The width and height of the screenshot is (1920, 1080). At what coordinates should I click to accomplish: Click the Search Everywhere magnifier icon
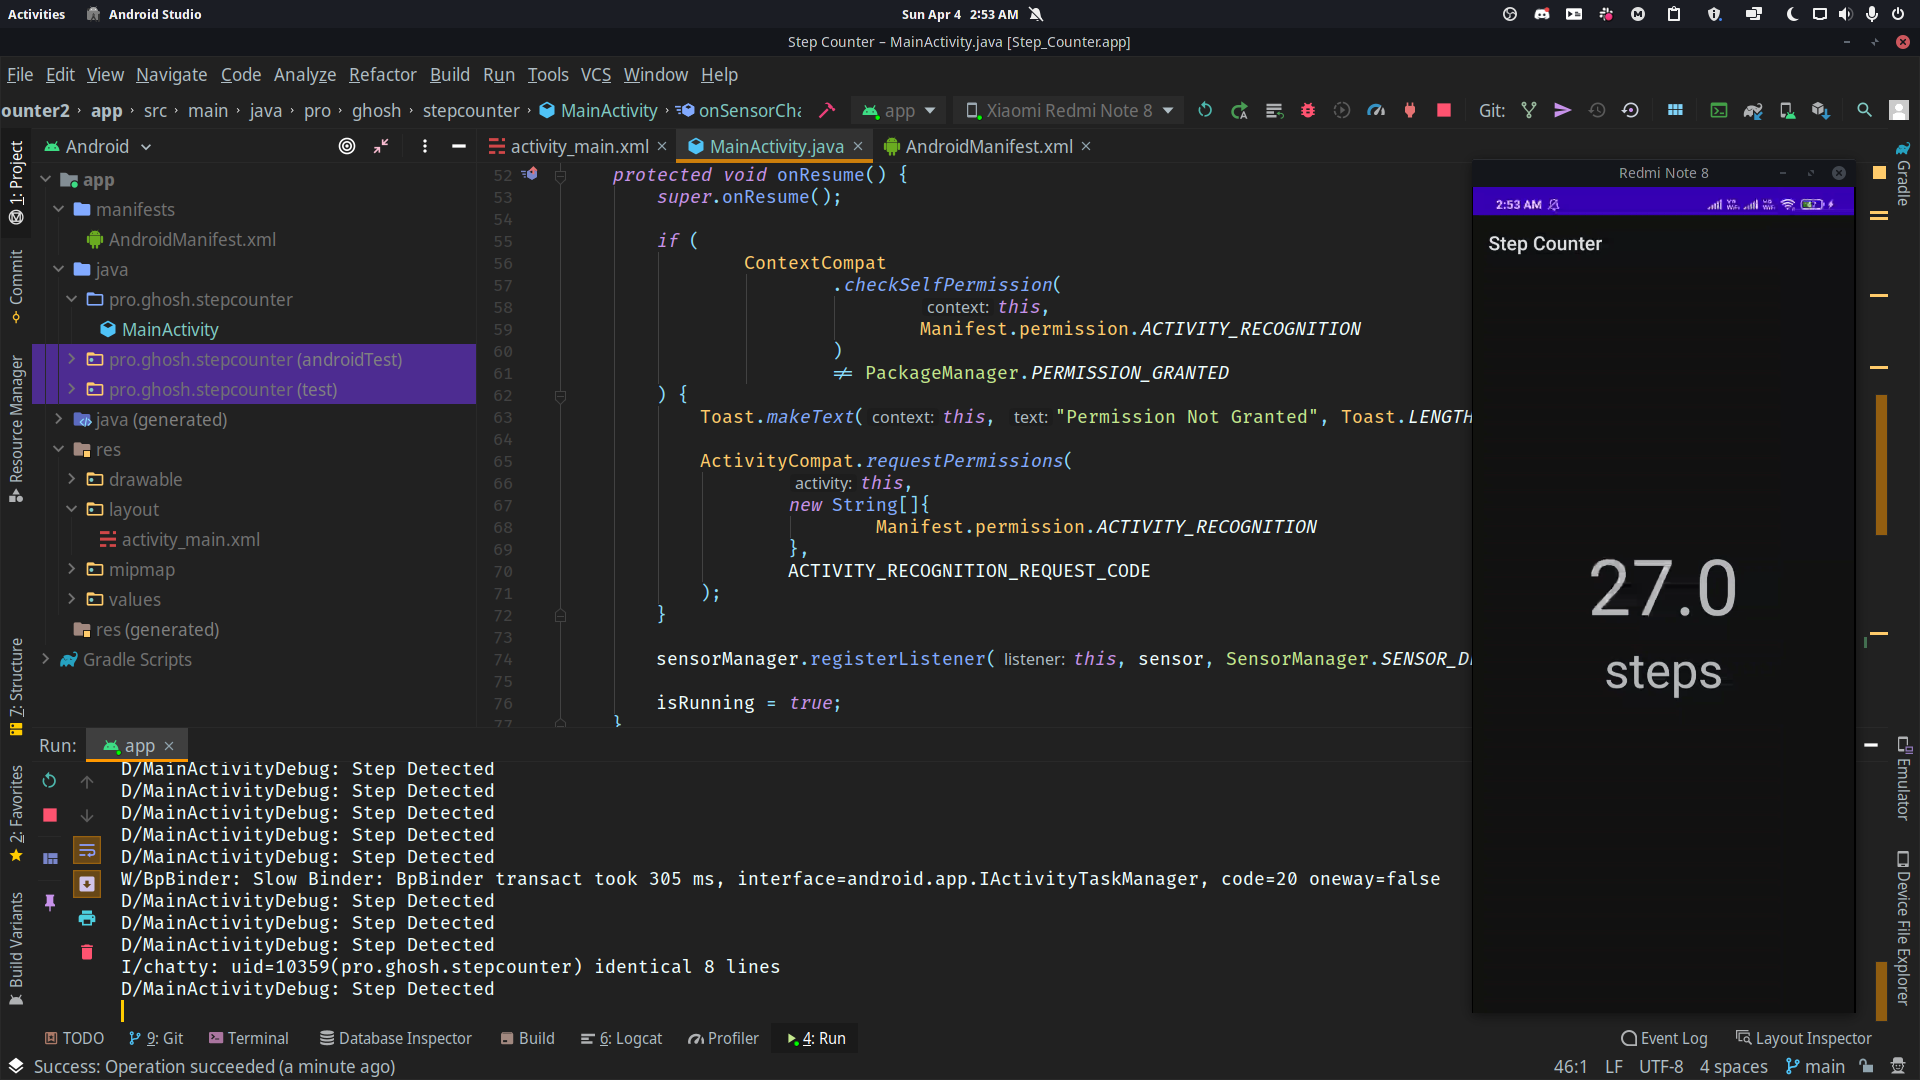(1864, 110)
